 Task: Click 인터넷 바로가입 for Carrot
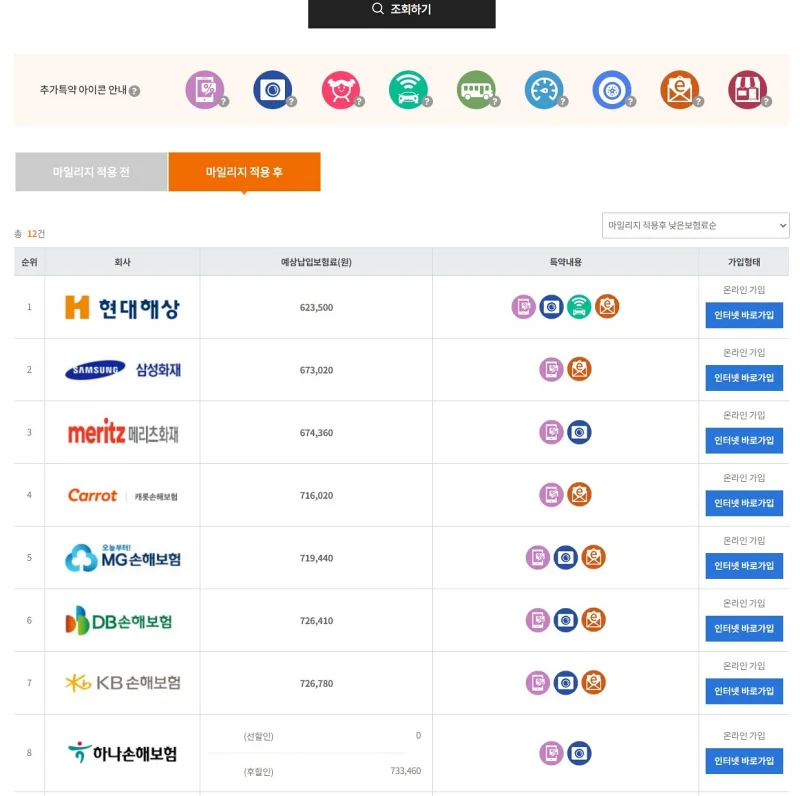[744, 503]
